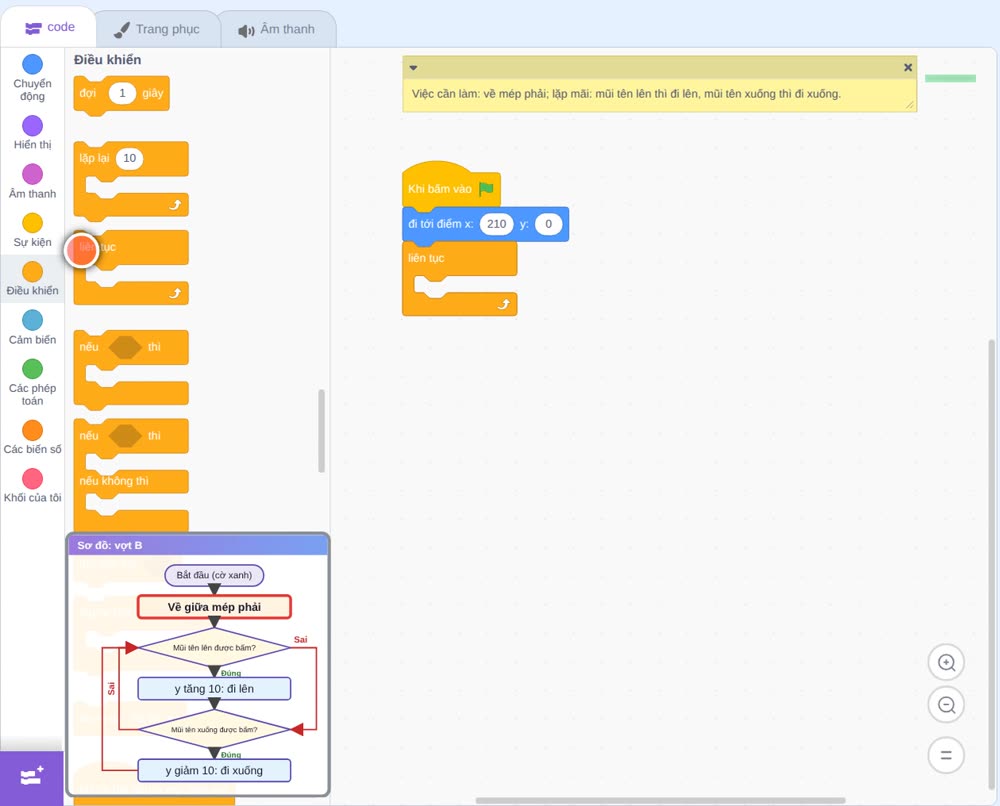Click the add extension button
1000x806 pixels.
pyautogui.click(x=32, y=776)
